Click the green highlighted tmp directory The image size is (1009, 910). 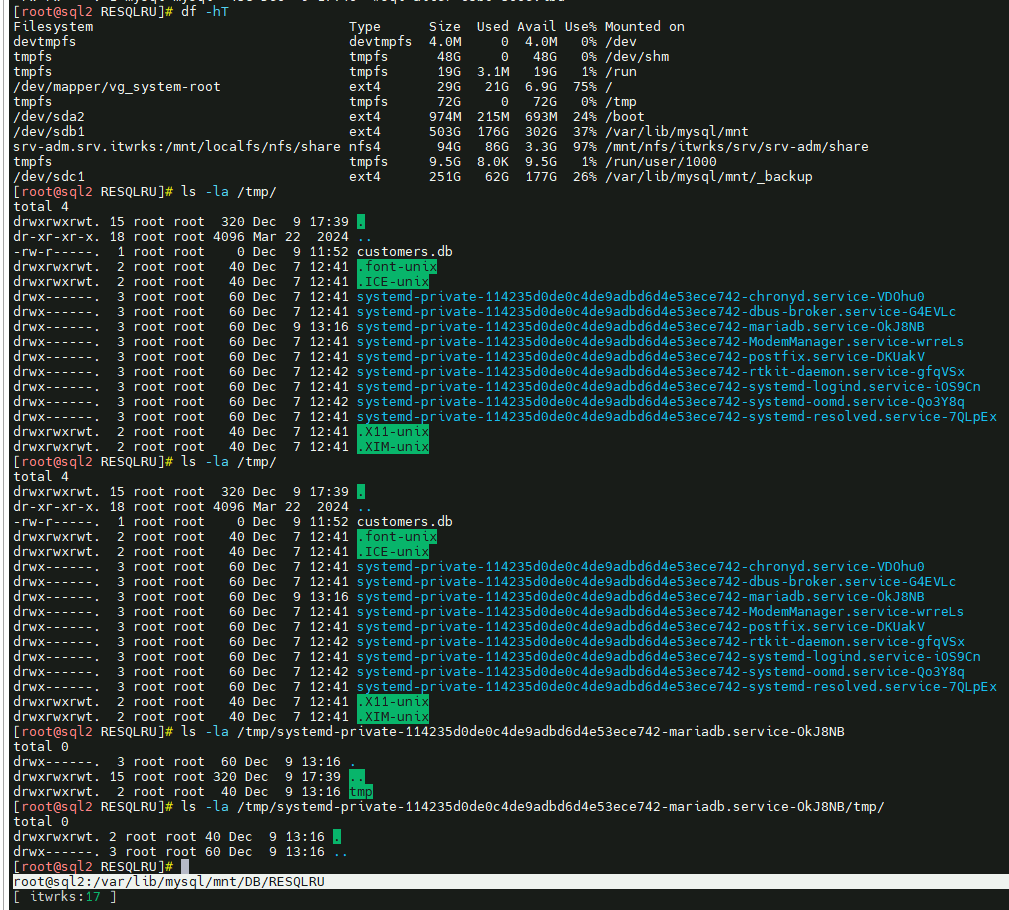361,791
